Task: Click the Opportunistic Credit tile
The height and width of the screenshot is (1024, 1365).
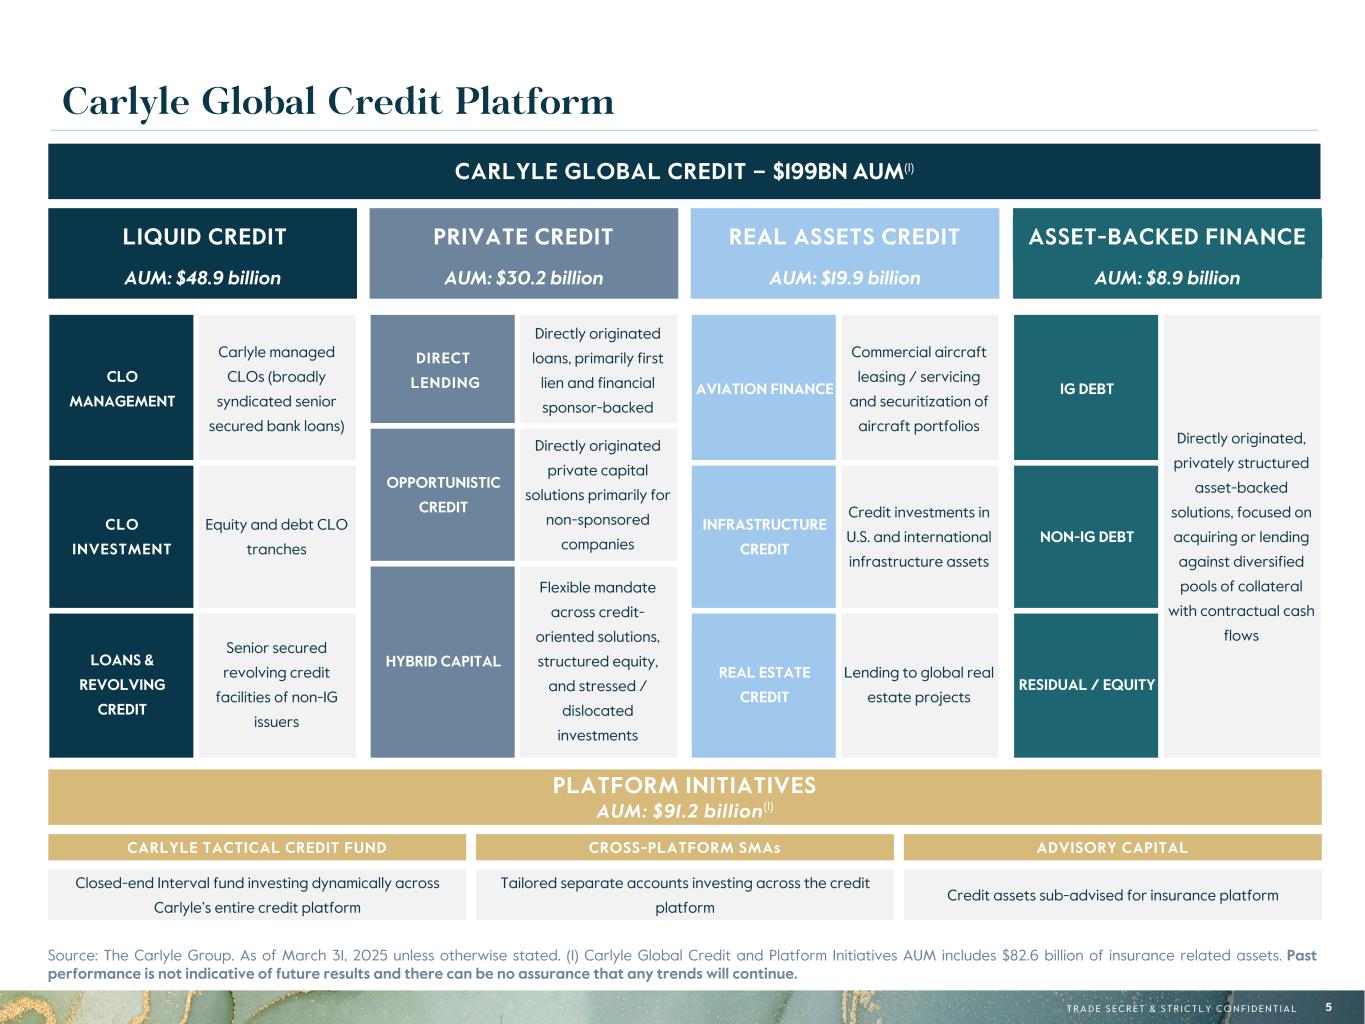Action: point(442,495)
